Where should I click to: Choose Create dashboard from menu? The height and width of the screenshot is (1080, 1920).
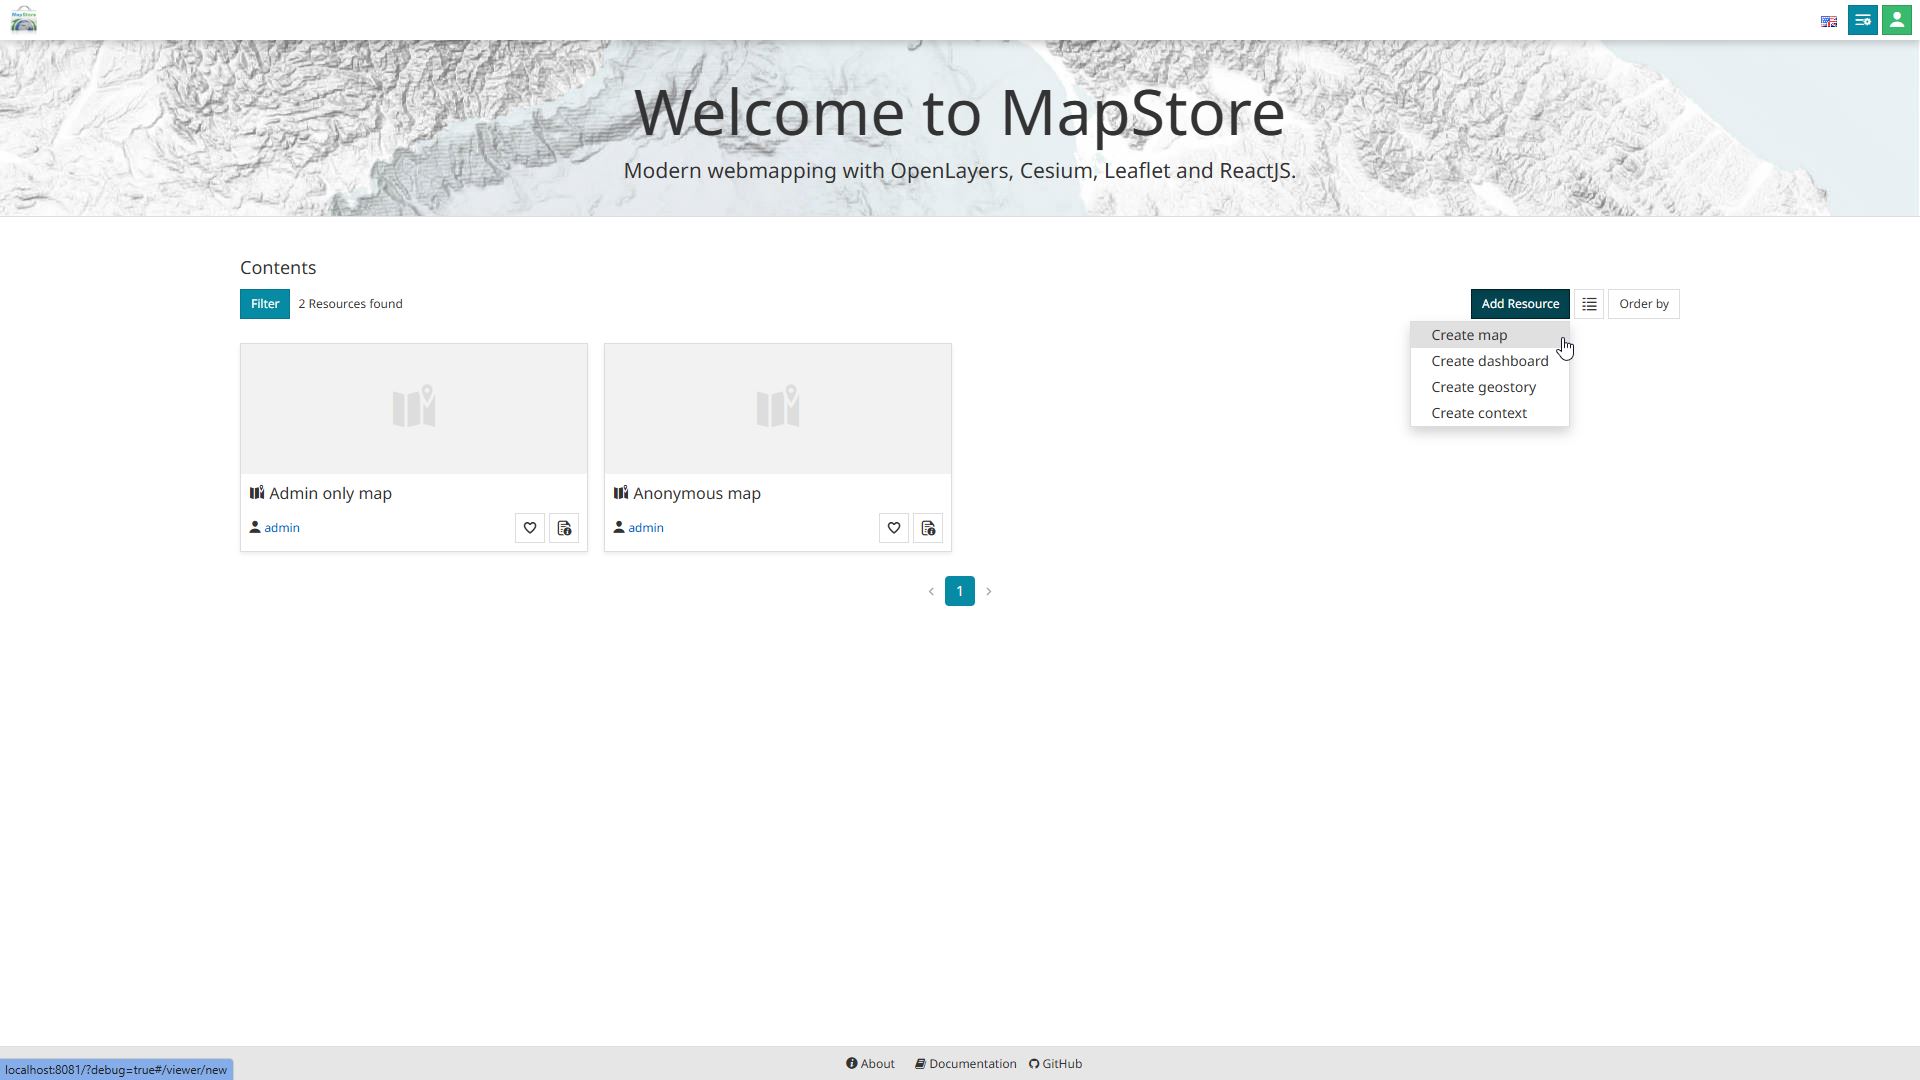(1490, 361)
